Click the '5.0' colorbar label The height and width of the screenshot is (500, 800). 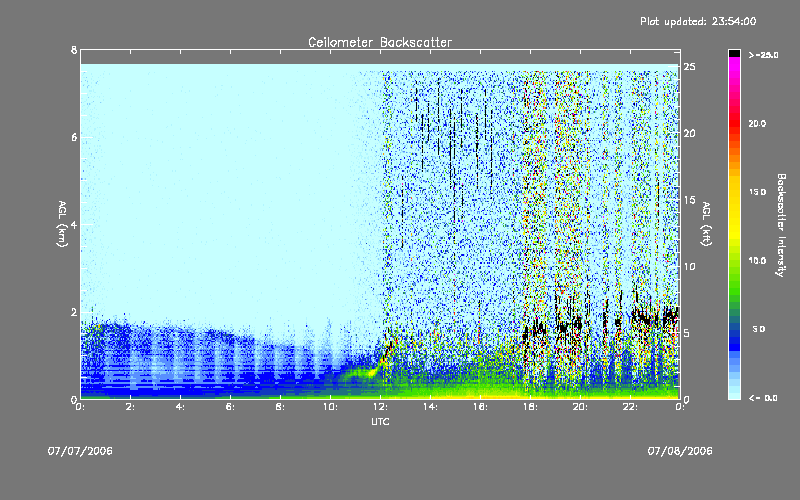(759, 329)
